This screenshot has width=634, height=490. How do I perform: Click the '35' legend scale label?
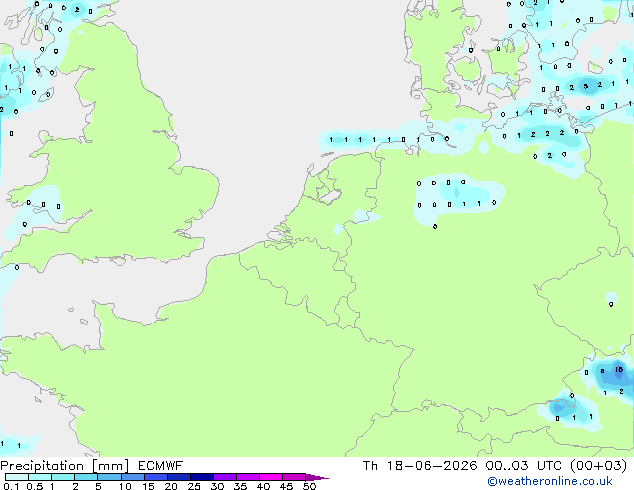click(240, 486)
